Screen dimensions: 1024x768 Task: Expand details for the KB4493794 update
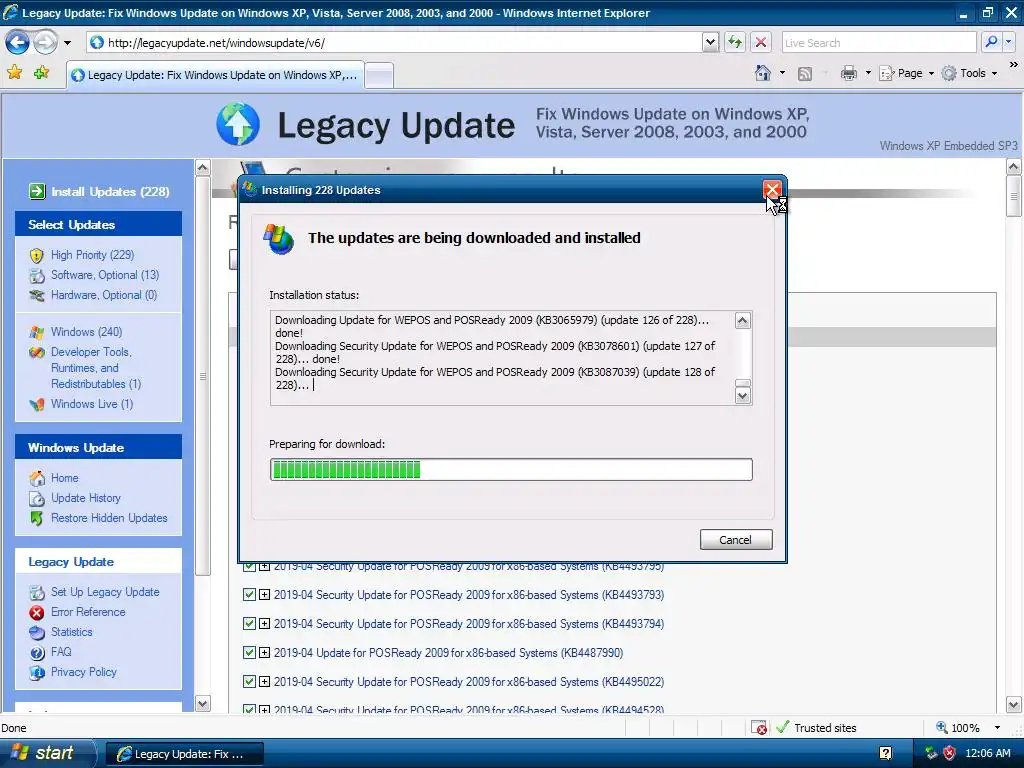click(264, 624)
